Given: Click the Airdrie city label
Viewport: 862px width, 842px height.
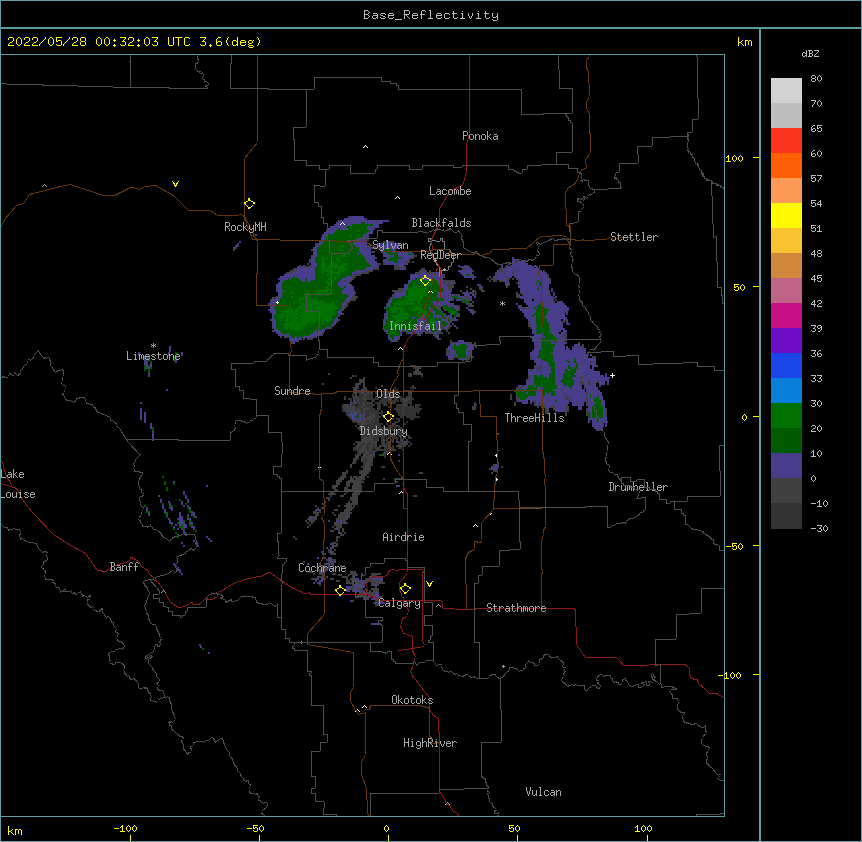Looking at the screenshot, I should click(x=403, y=537).
